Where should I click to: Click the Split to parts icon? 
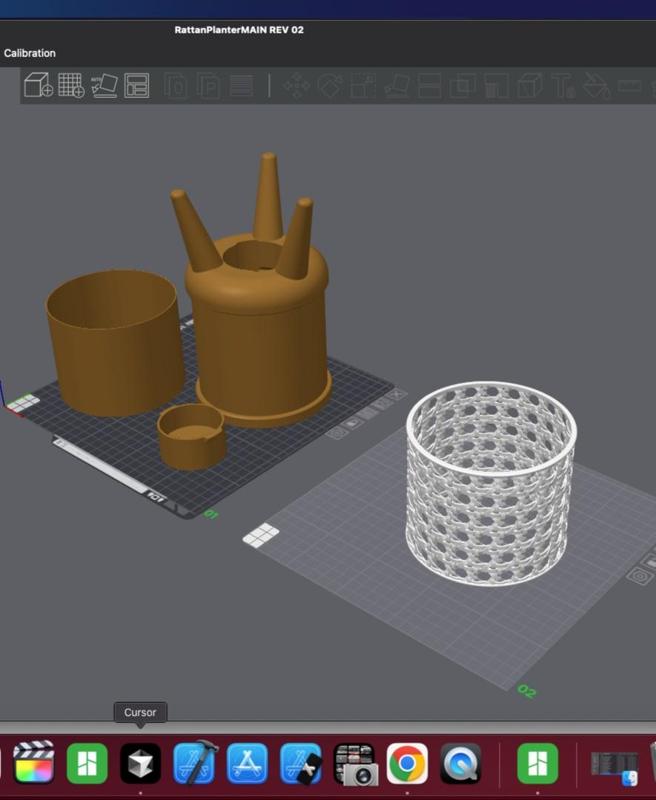coord(209,86)
